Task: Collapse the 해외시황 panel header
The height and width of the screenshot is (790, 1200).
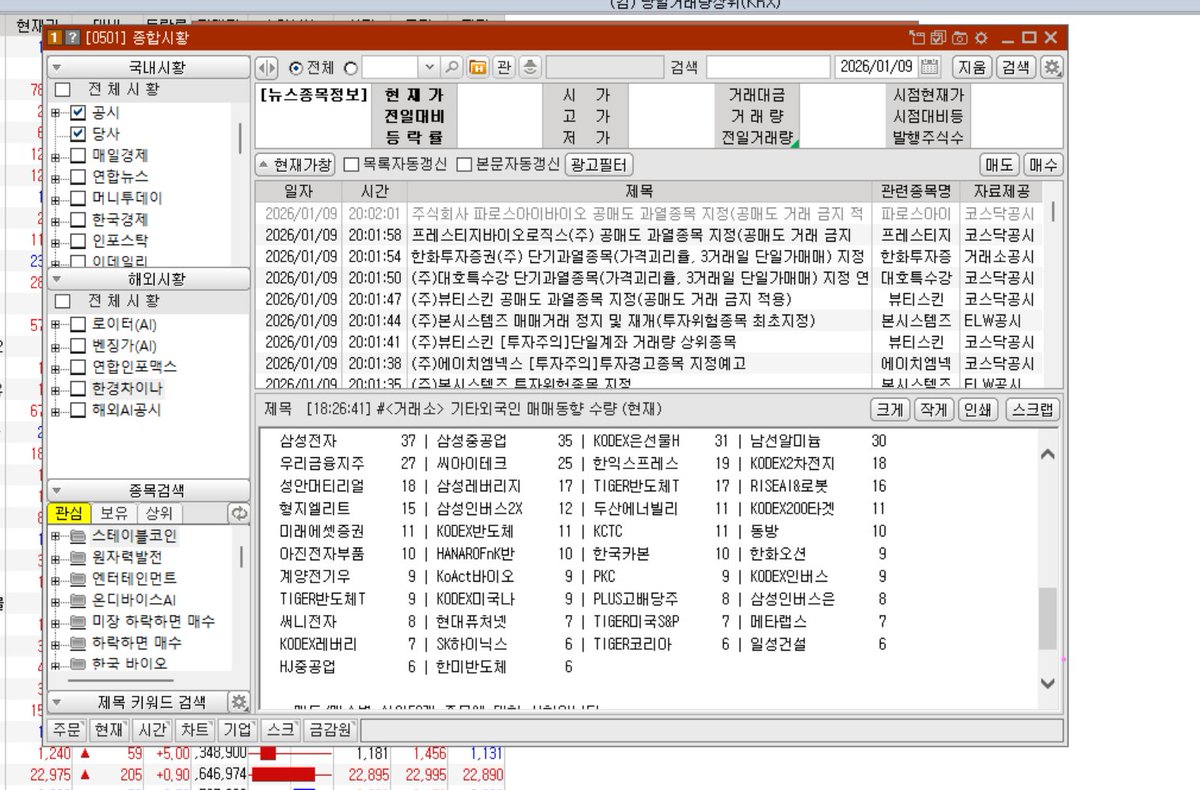Action: 148,279
